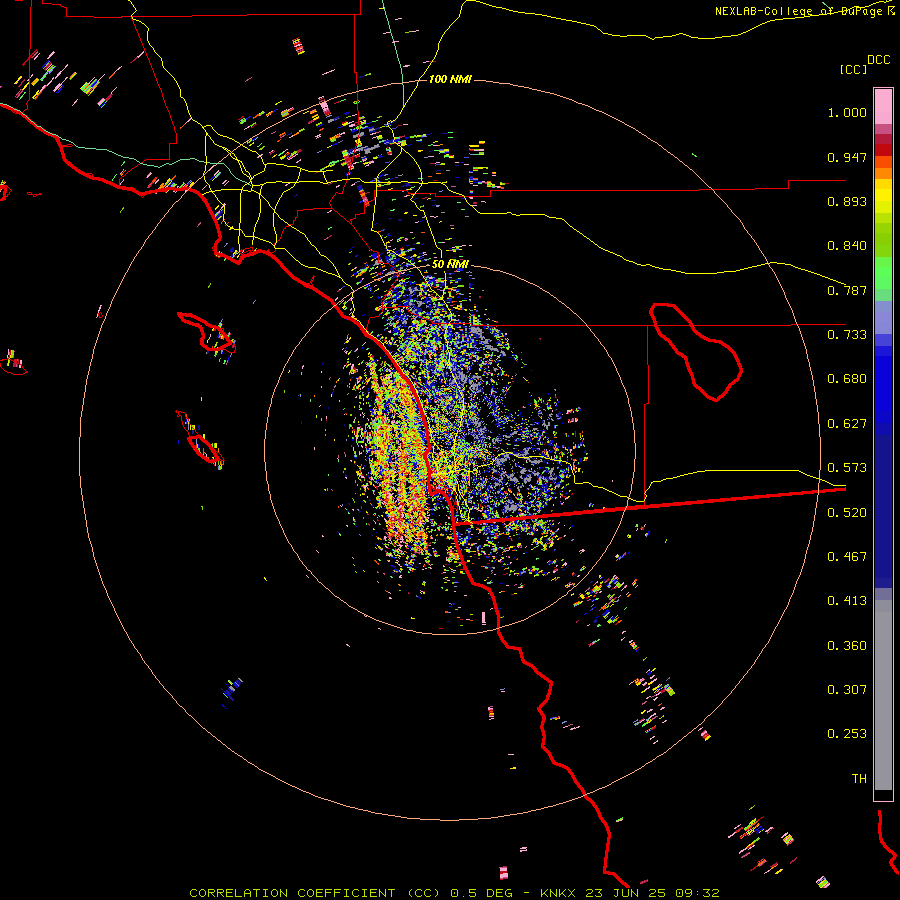This screenshot has height=900, width=900.
Task: Click the 0.573 legend value
Action: (847, 467)
